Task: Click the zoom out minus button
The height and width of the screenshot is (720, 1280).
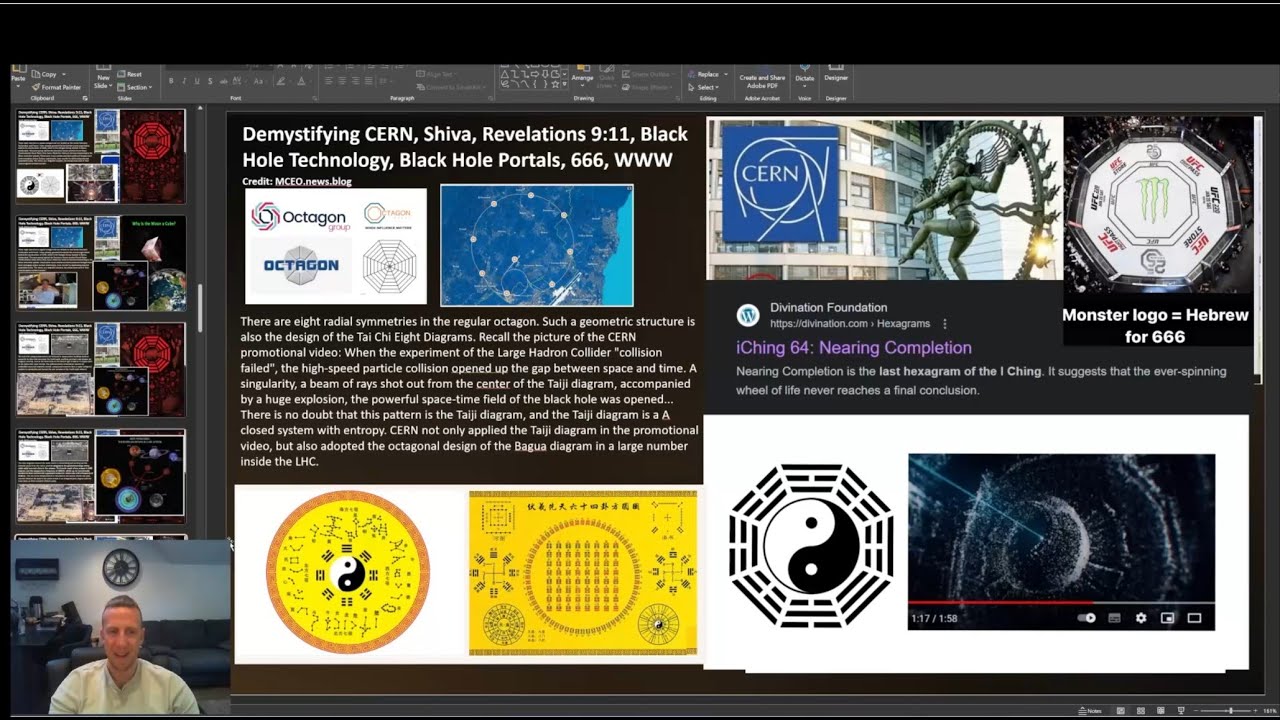Action: click(x=1196, y=711)
